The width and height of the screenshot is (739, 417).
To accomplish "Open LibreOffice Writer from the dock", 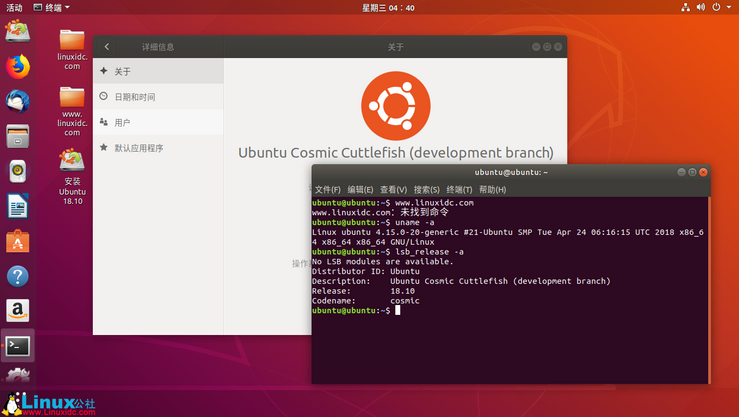I will (x=18, y=206).
